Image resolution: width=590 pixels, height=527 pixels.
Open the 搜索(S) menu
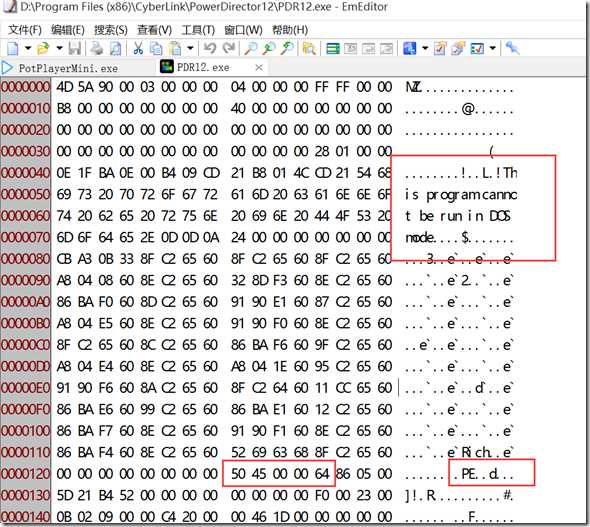(111, 30)
